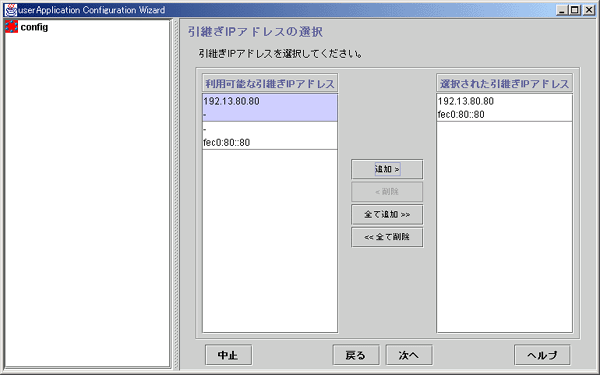Click the 全て追加 >> add all button
This screenshot has width=600, height=375.
pos(387,214)
